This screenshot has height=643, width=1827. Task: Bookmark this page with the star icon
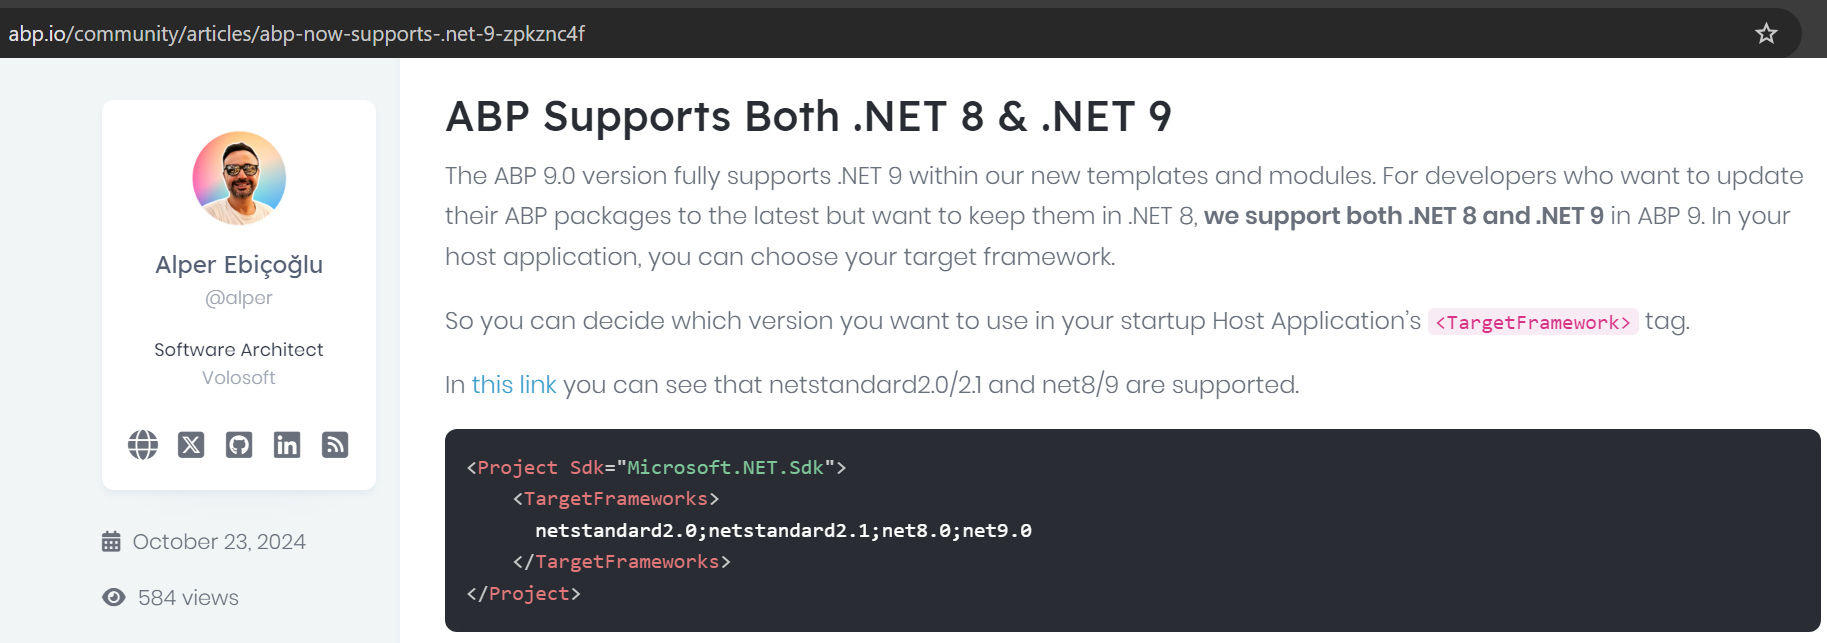point(1766,33)
